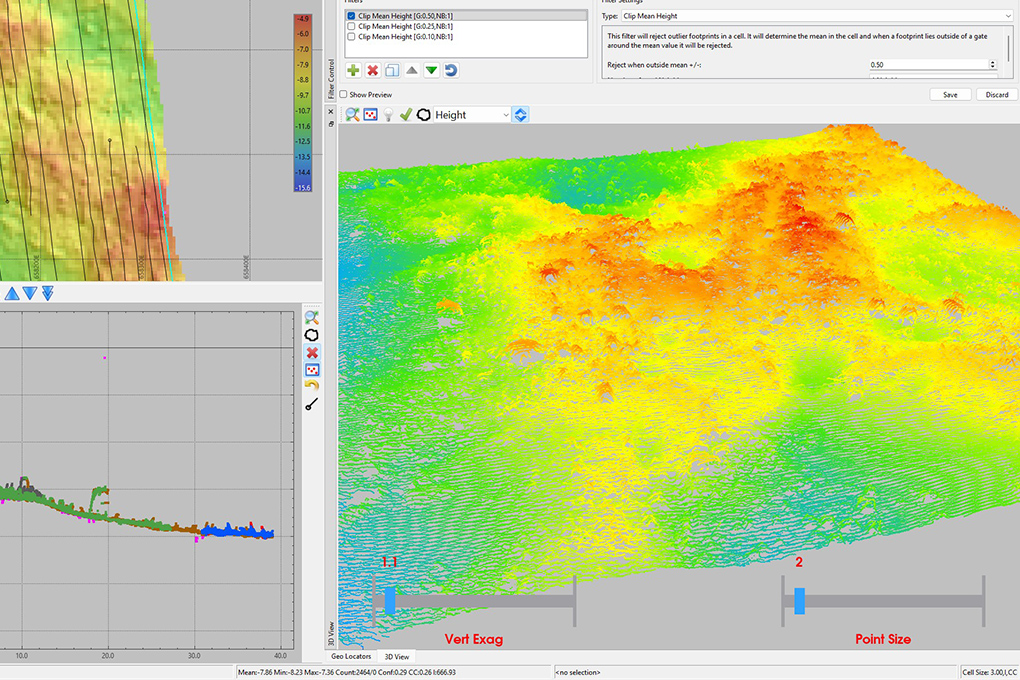Viewport: 1020px width, 680px height.
Task: Add a new filter with green plus
Action: pyautogui.click(x=353, y=70)
